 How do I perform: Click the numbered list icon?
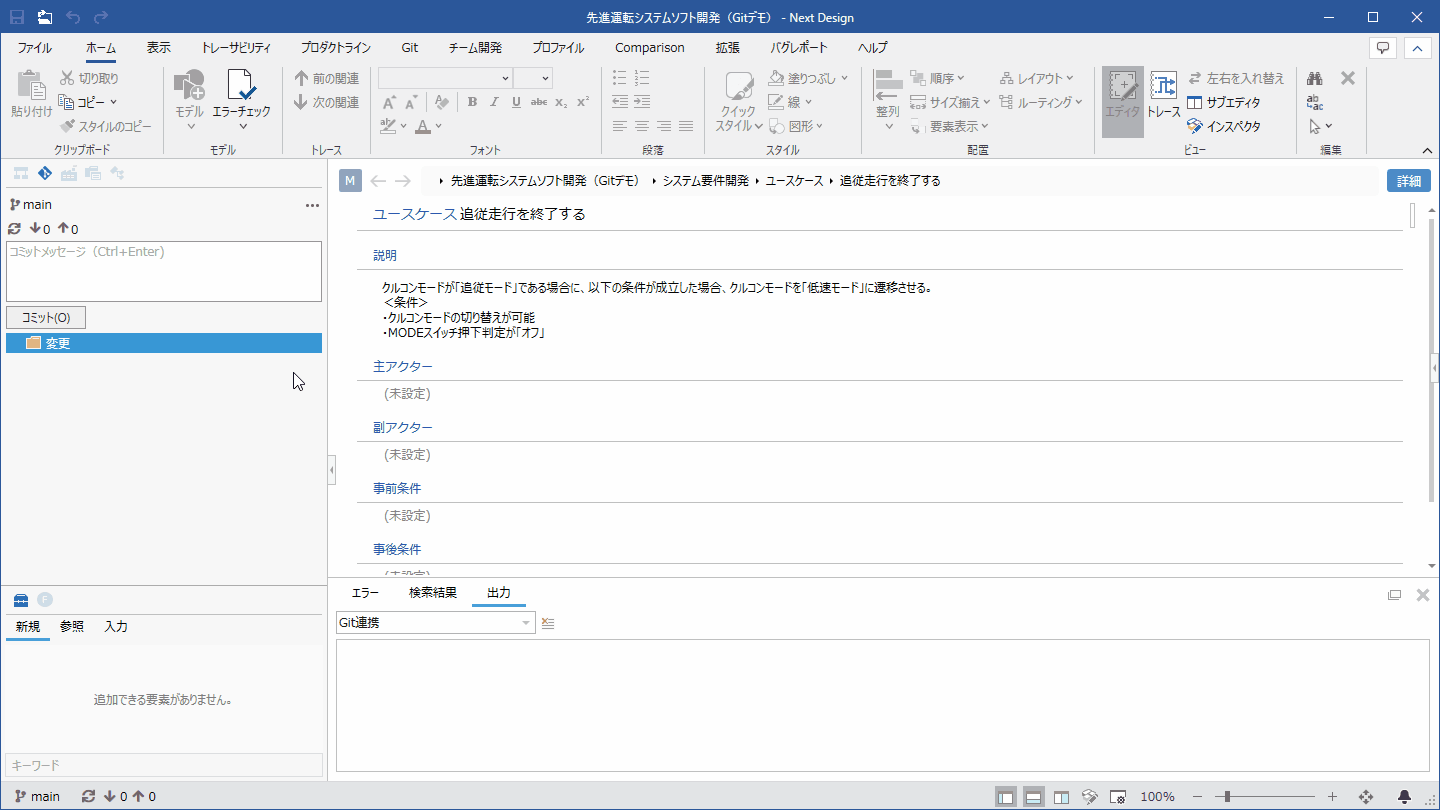point(642,78)
